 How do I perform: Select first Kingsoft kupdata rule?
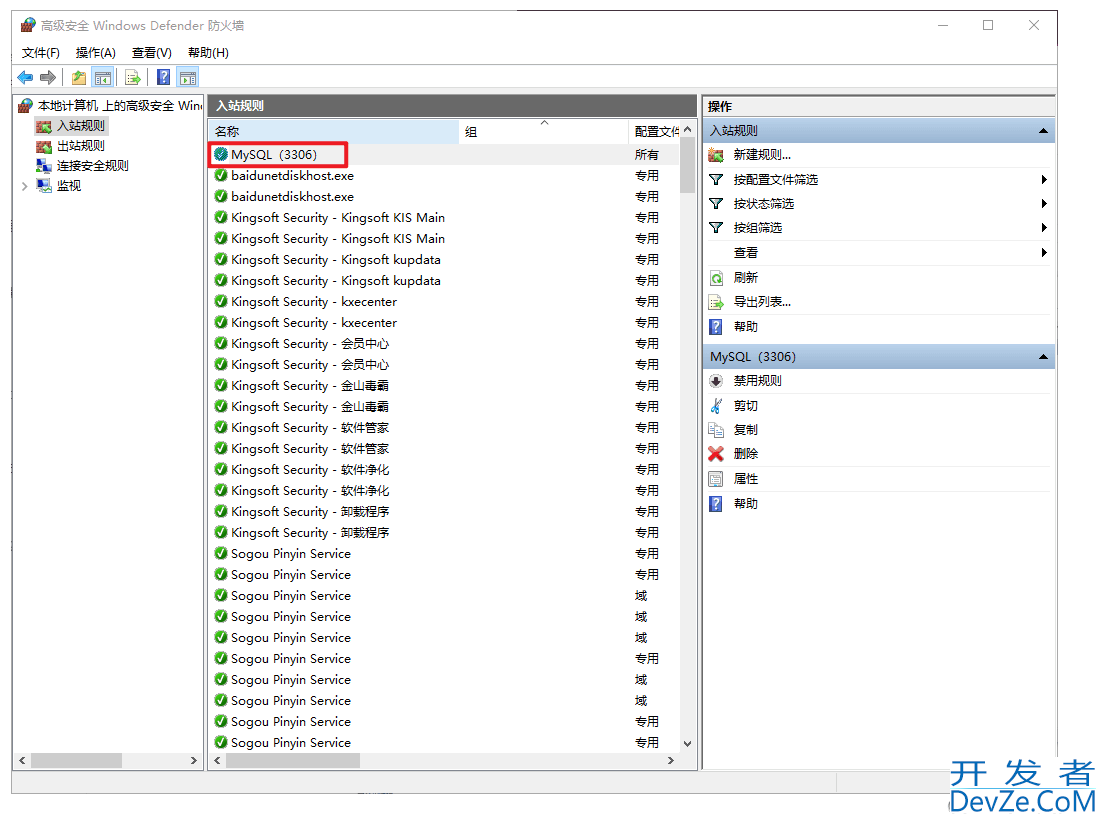[x=444, y=260]
